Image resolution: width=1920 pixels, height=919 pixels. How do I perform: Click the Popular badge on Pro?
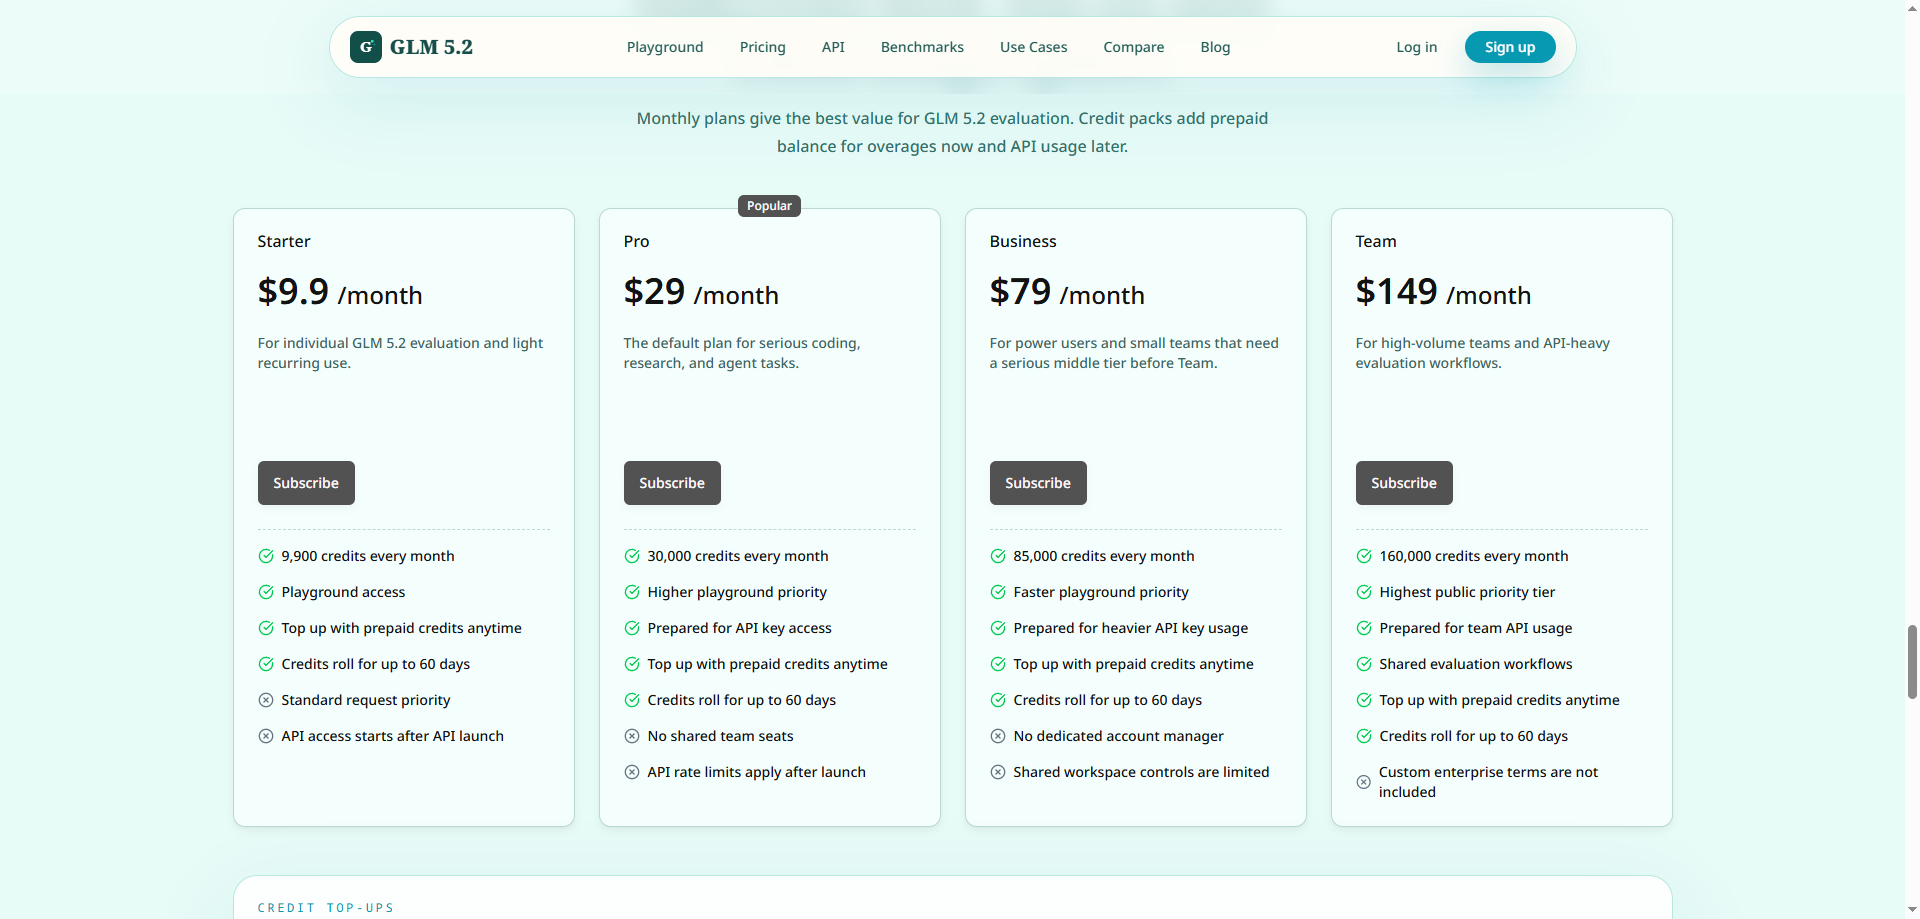(x=769, y=206)
